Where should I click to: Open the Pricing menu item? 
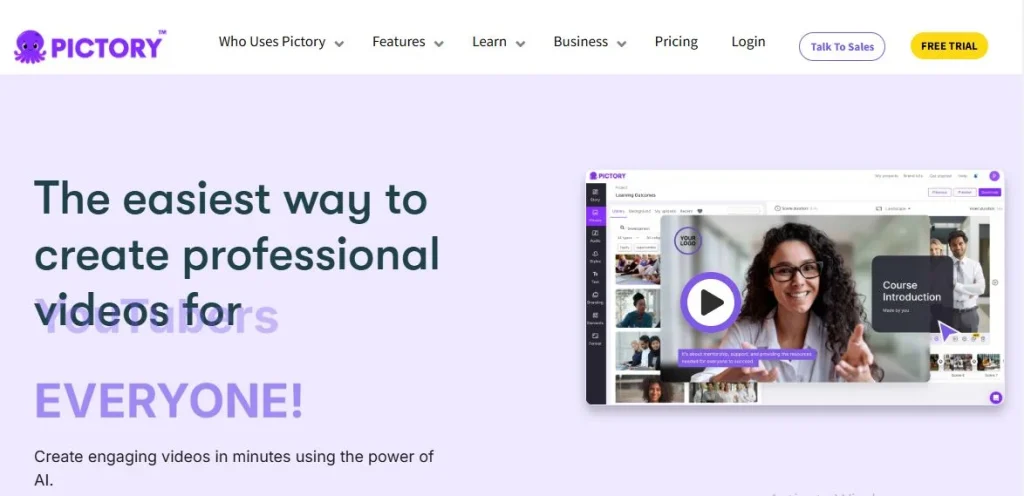676,42
